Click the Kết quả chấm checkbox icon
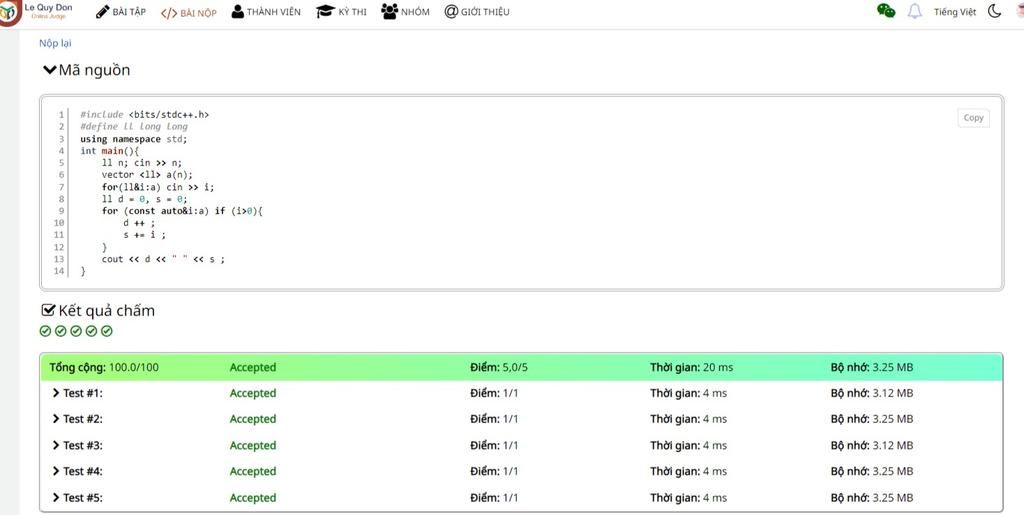The width and height of the screenshot is (1024, 515). pyautogui.click(x=48, y=310)
